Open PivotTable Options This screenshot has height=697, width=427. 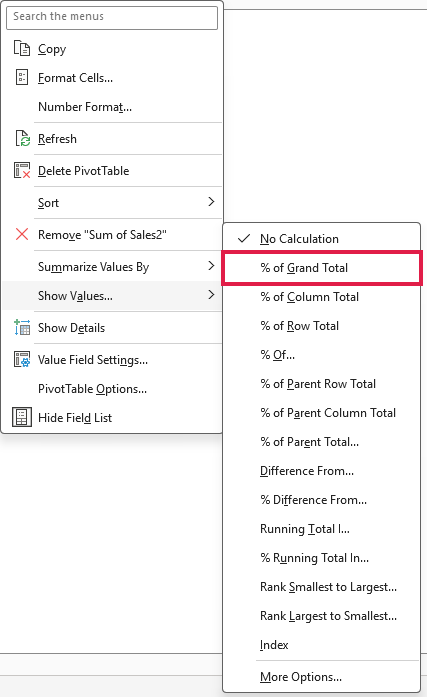coord(112,389)
